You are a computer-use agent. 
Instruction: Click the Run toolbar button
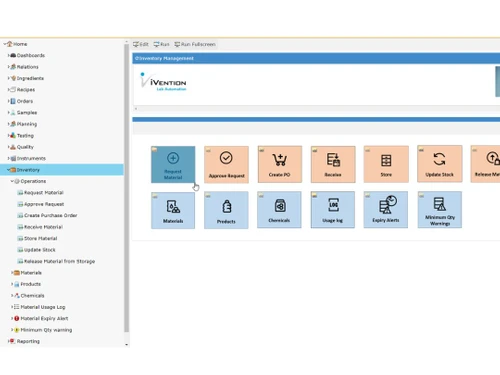point(161,44)
